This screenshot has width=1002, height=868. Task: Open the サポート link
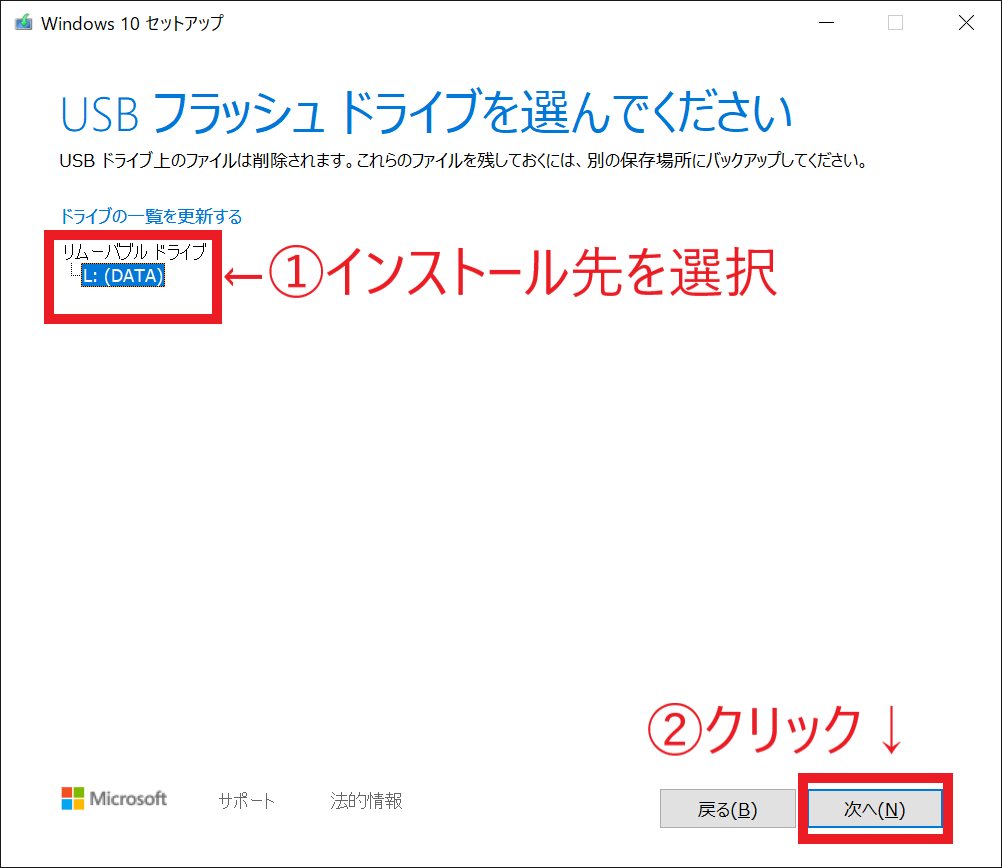[x=247, y=800]
